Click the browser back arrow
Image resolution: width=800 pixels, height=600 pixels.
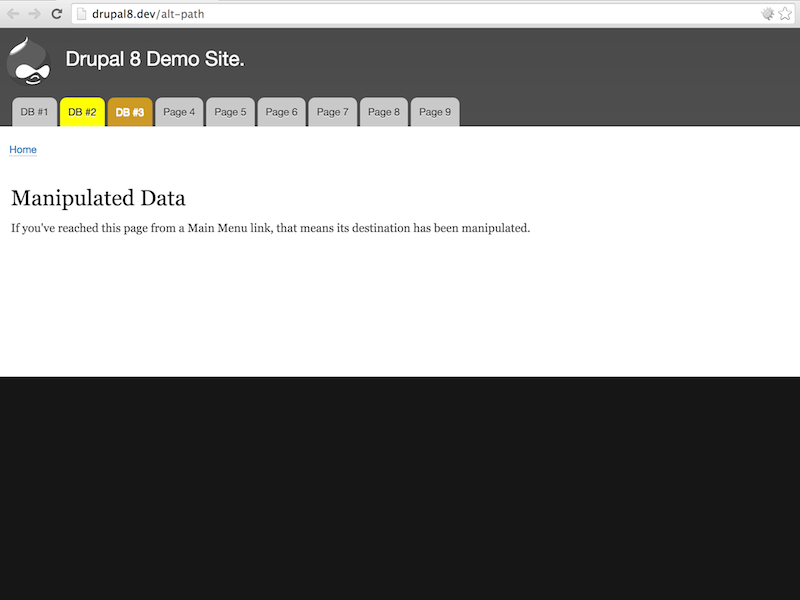pos(12,15)
